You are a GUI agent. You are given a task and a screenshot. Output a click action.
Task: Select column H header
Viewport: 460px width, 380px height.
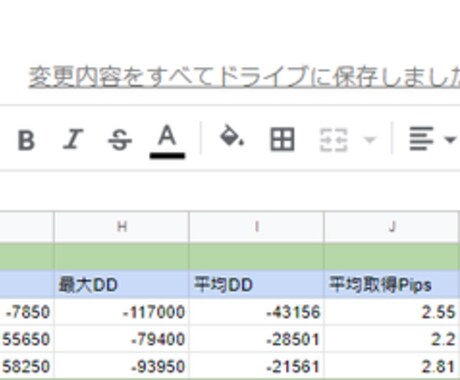click(x=122, y=227)
